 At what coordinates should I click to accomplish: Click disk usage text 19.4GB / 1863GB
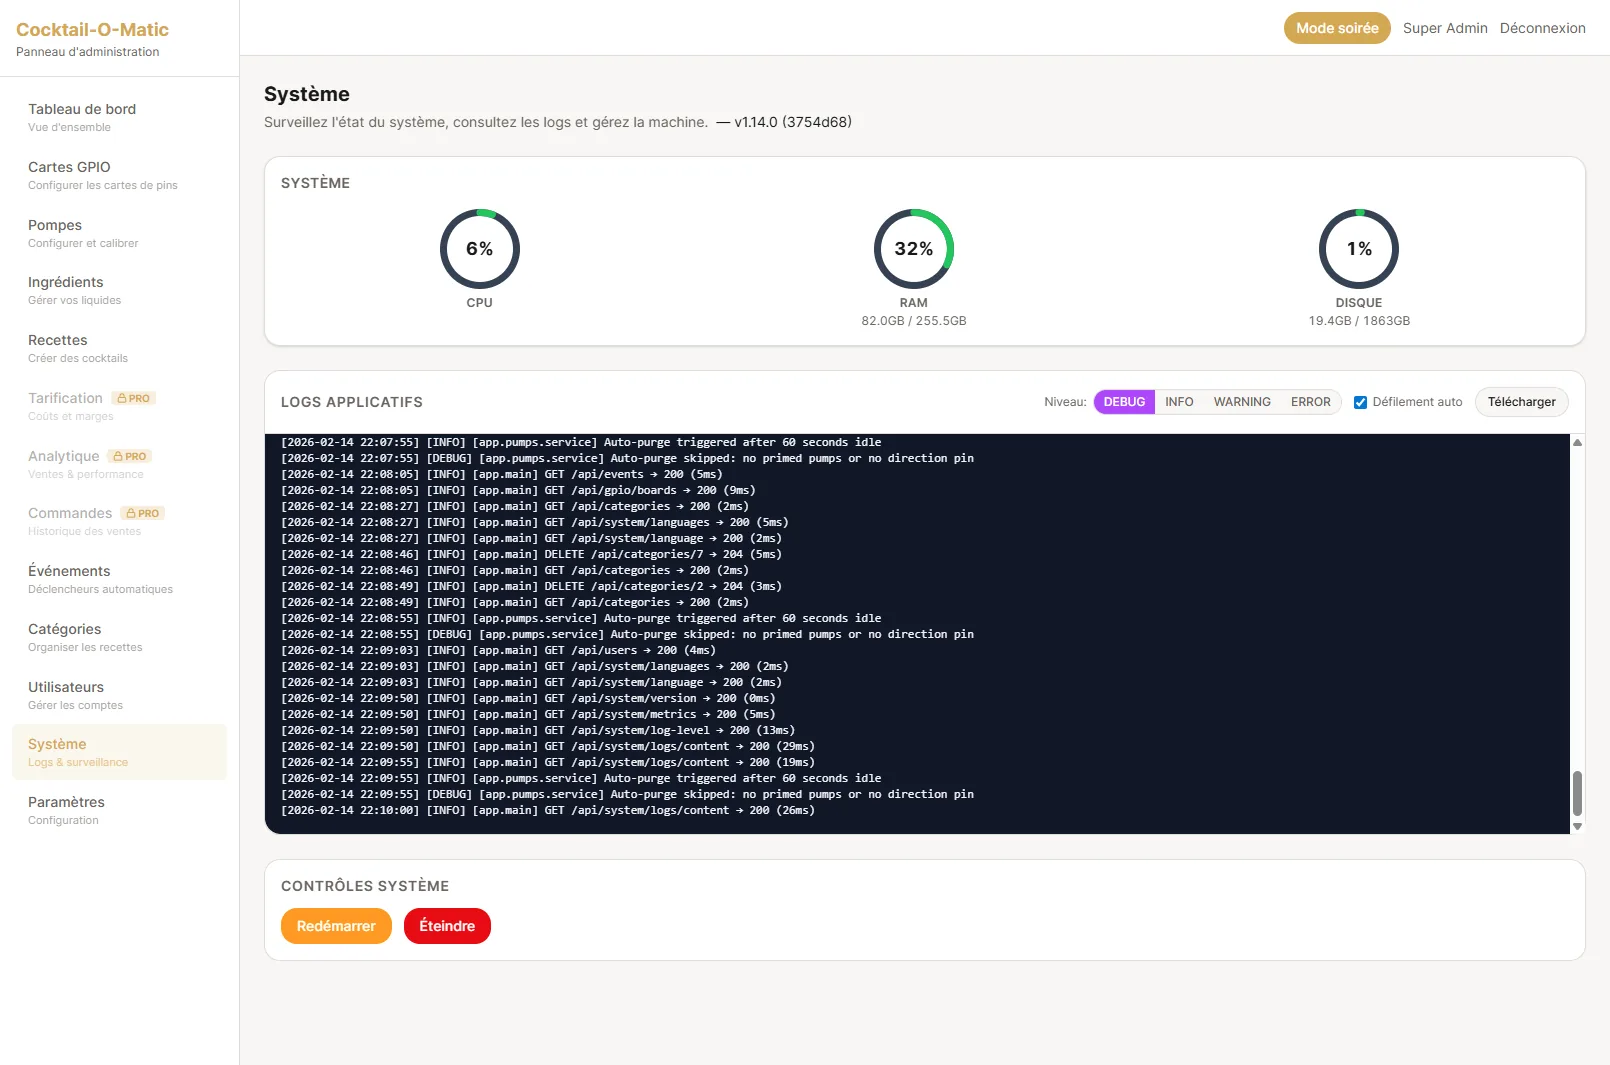[x=1359, y=321]
